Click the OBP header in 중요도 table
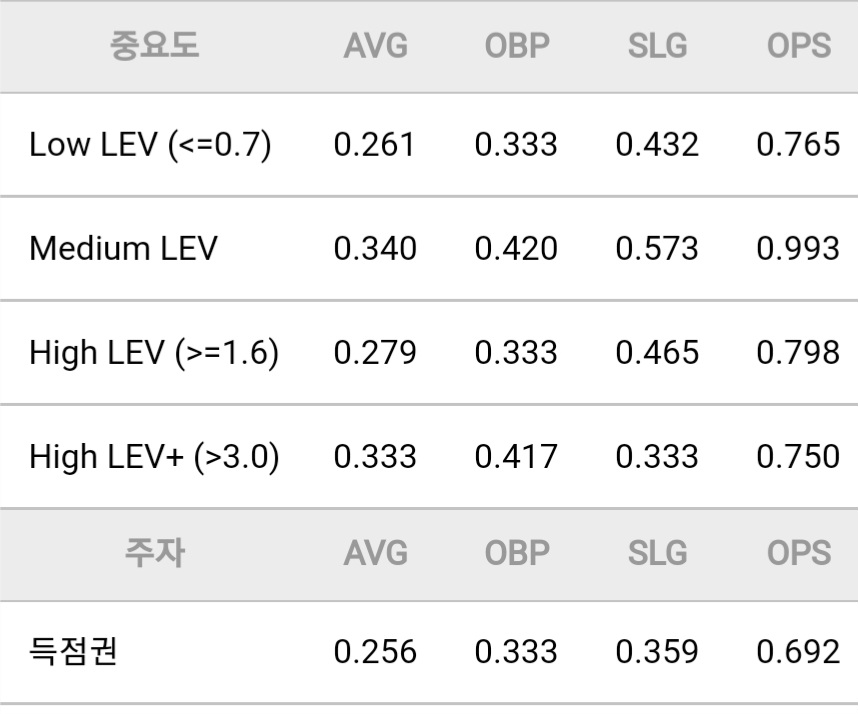Screen dimensions: 858x714 (x=517, y=45)
